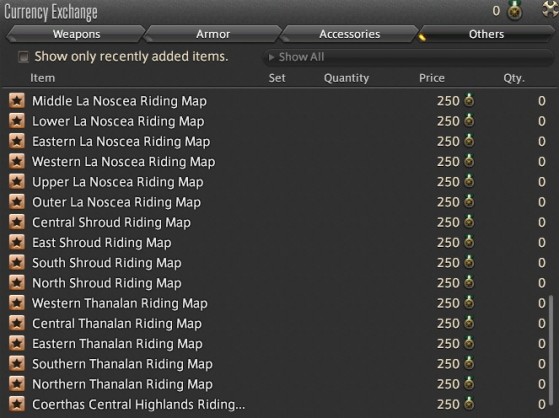
Task: Open the Show All filter dropdown
Action: (409, 57)
